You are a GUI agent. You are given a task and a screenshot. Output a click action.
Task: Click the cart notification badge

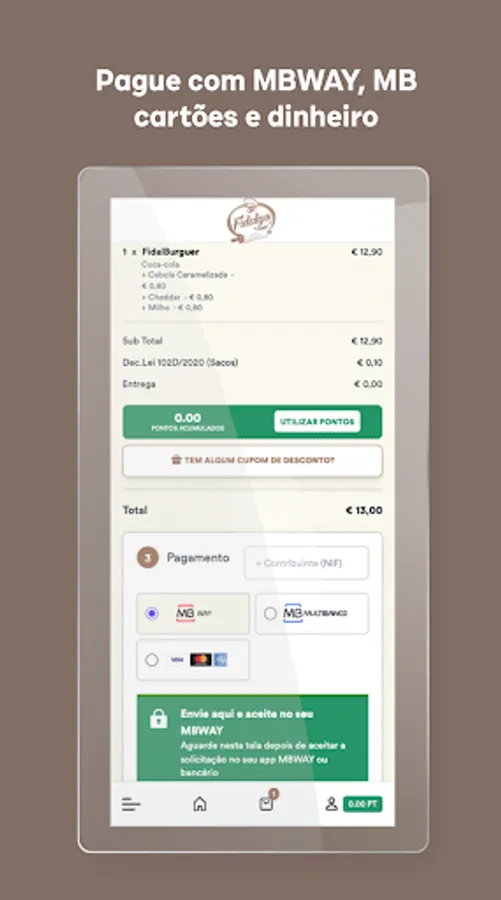pyautogui.click(x=274, y=793)
